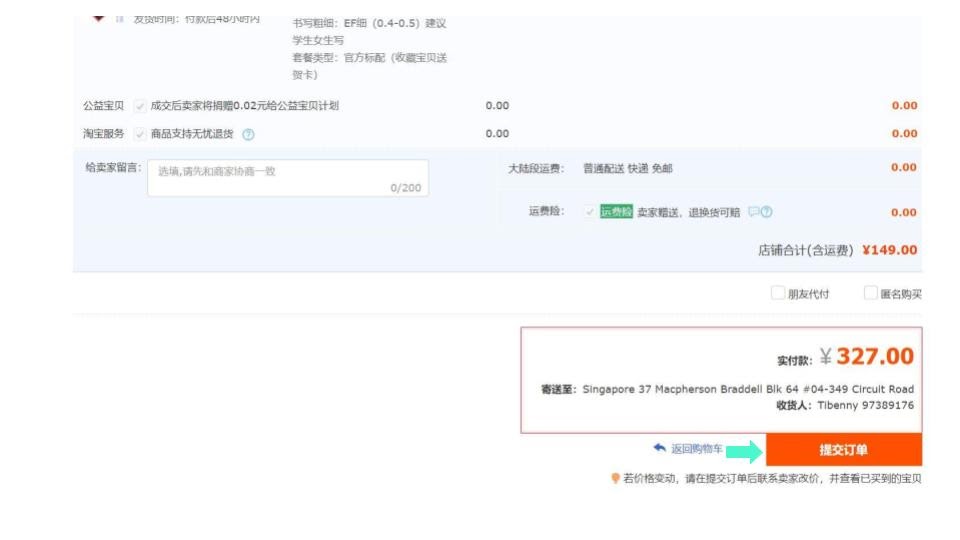Click the chat bubble icon after 退换货可赔
The height and width of the screenshot is (540, 960).
754,212
